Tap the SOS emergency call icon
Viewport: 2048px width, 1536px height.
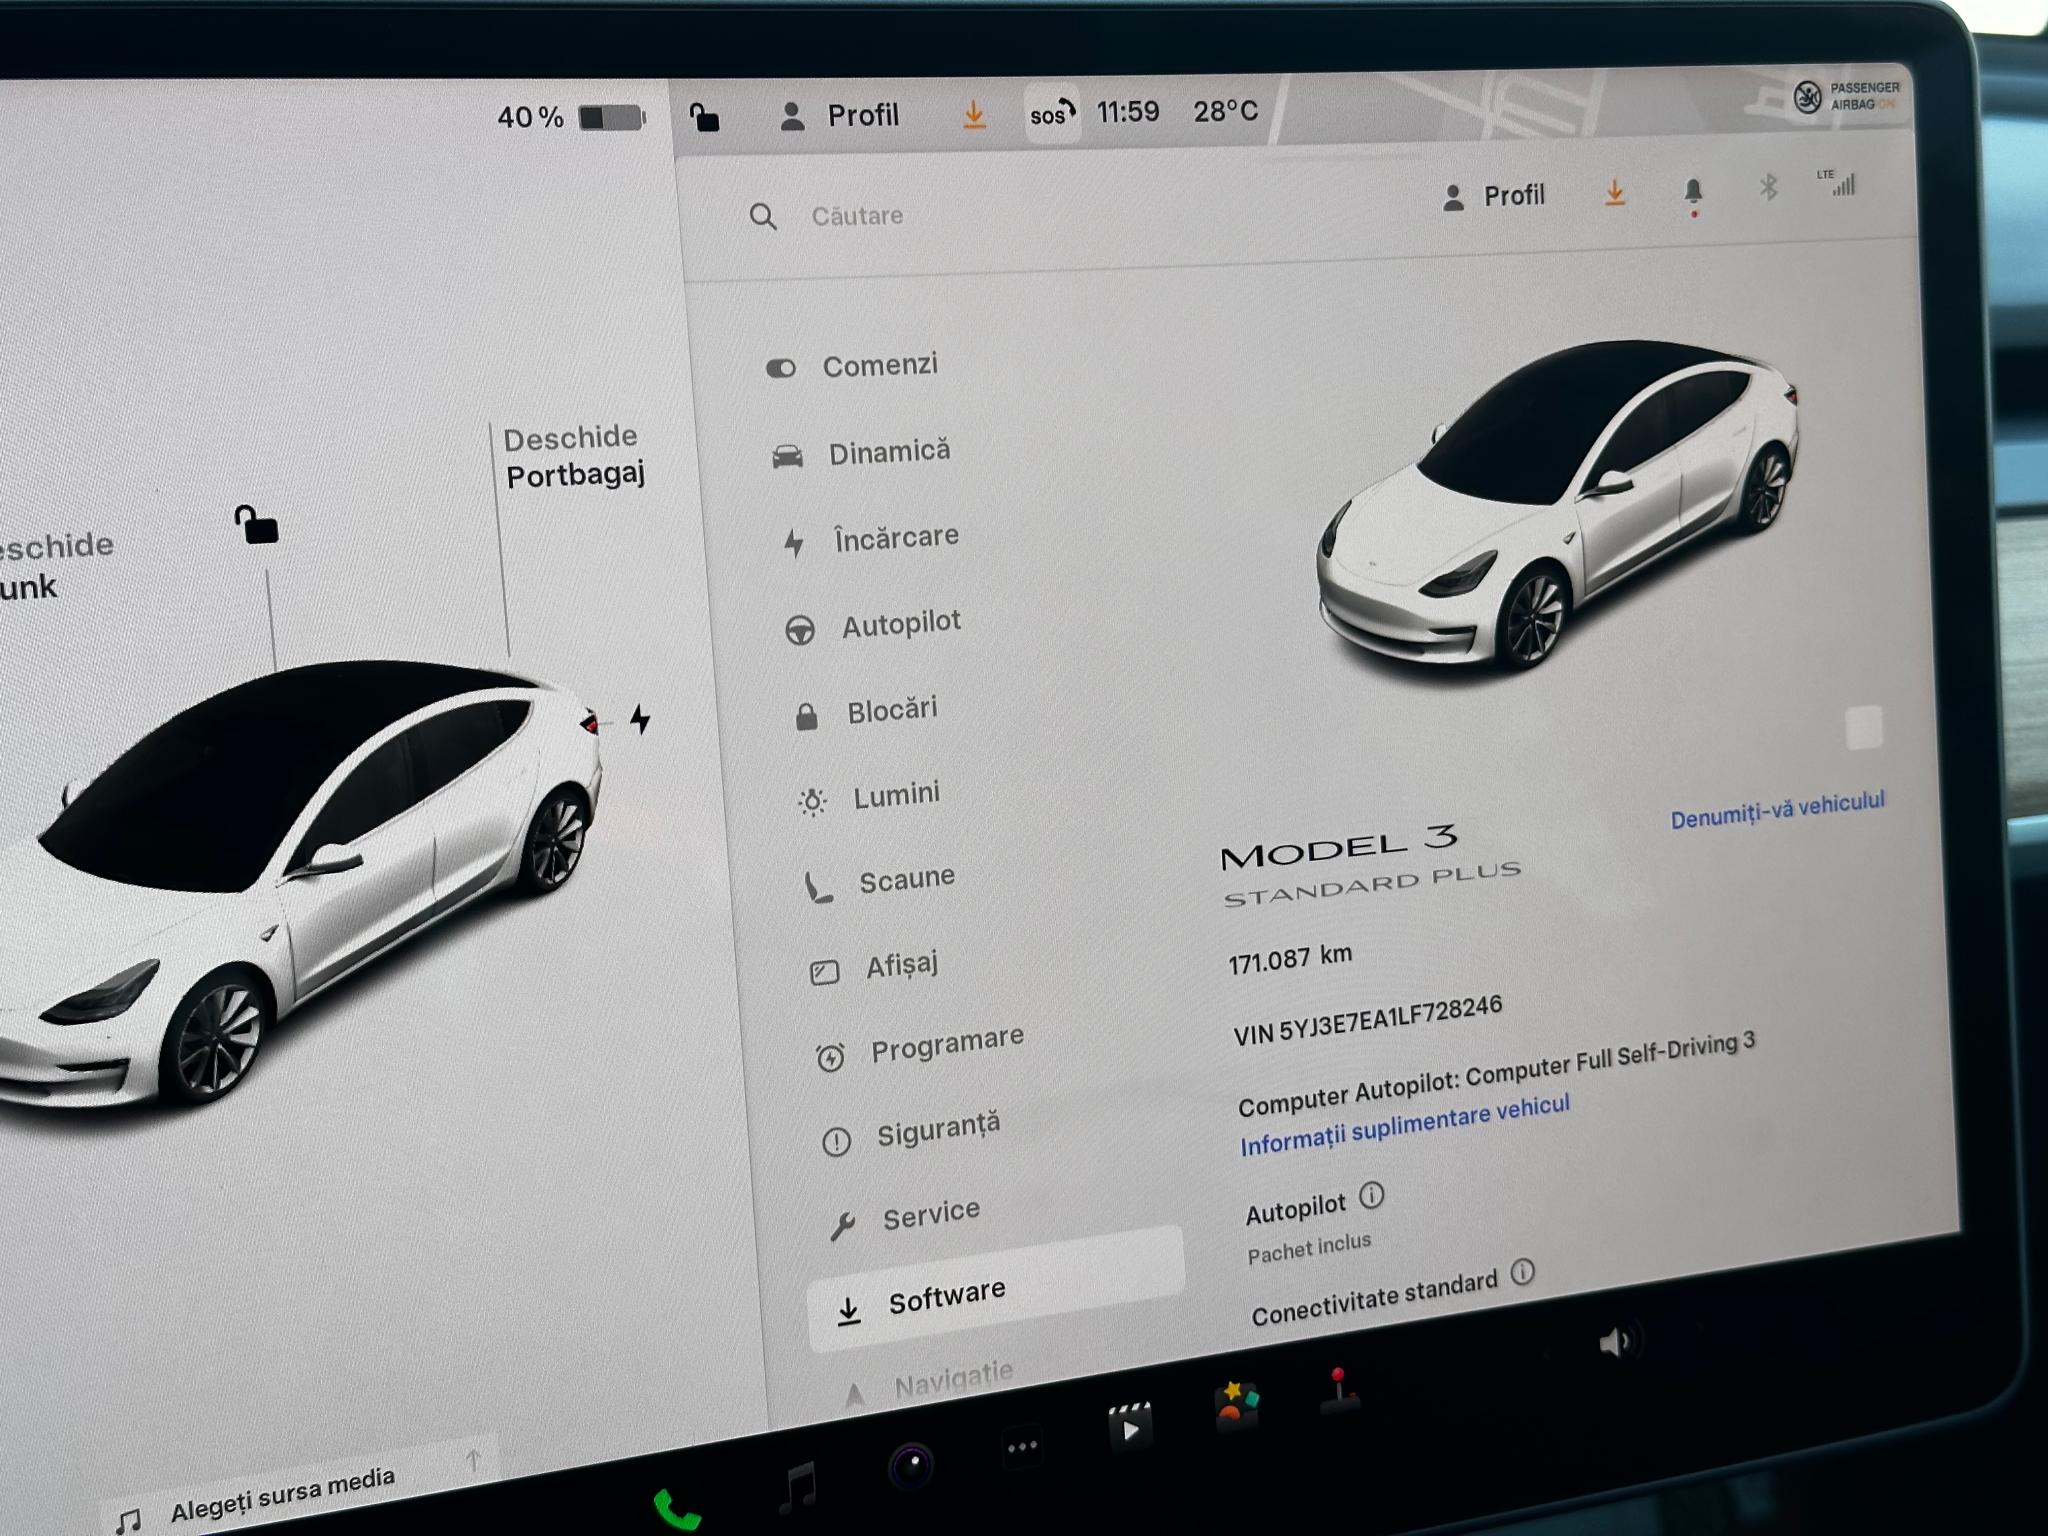coord(1052,114)
